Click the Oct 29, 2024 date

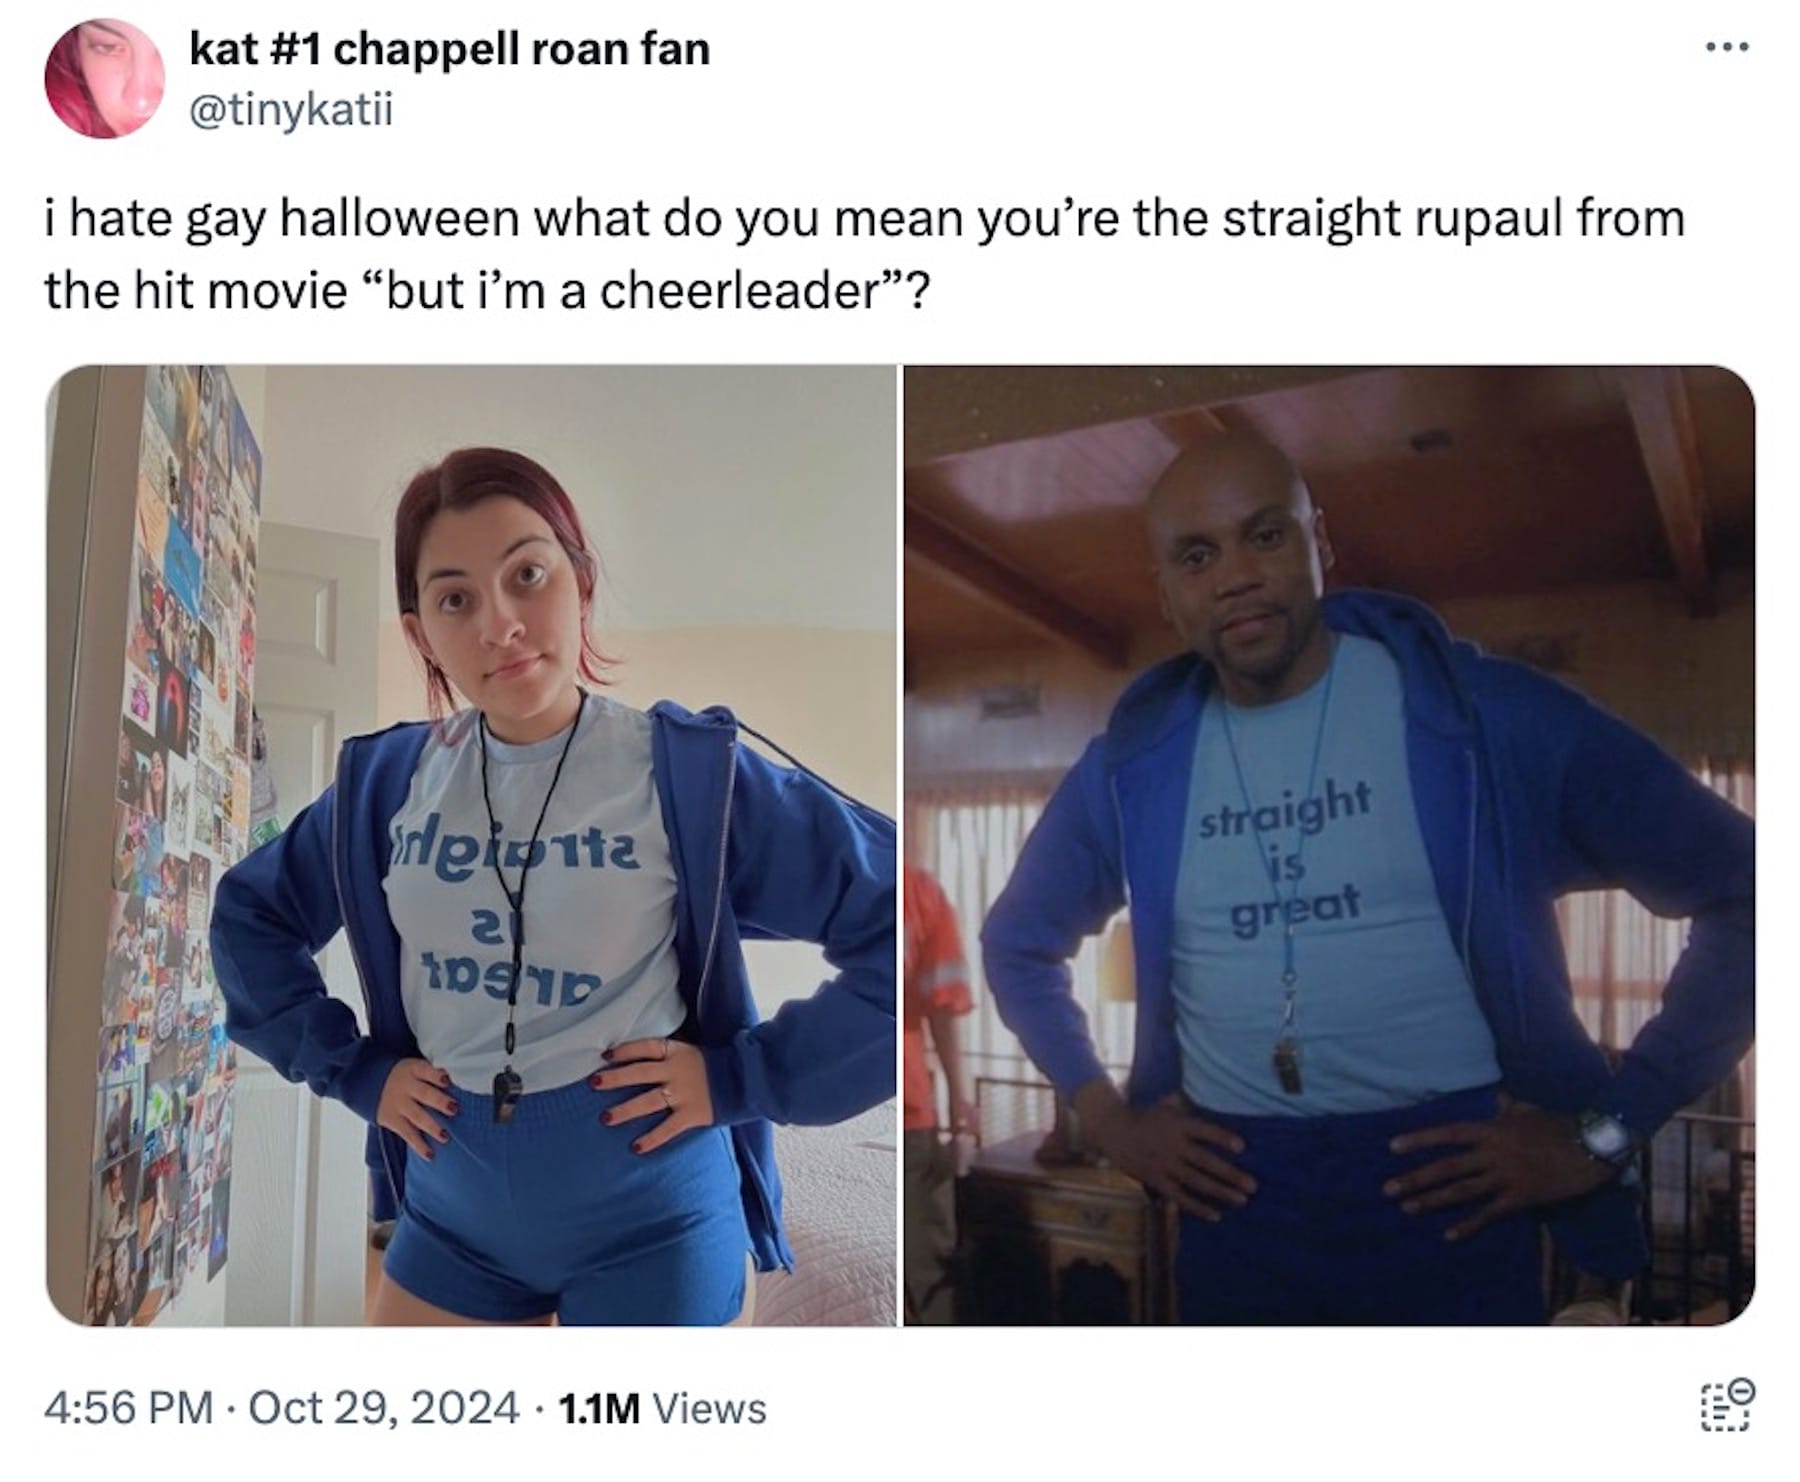coord(383,1408)
